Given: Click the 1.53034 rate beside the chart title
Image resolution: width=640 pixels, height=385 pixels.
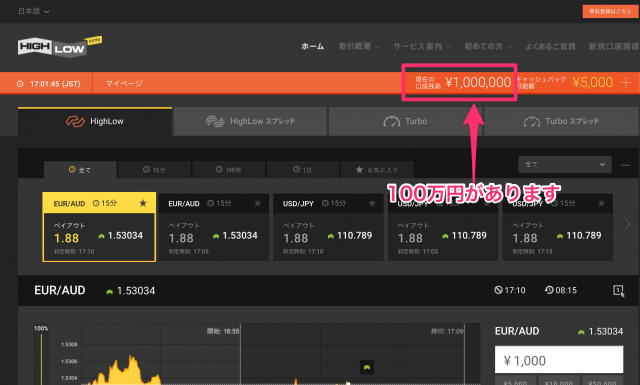Looking at the screenshot, I should 136,291.
